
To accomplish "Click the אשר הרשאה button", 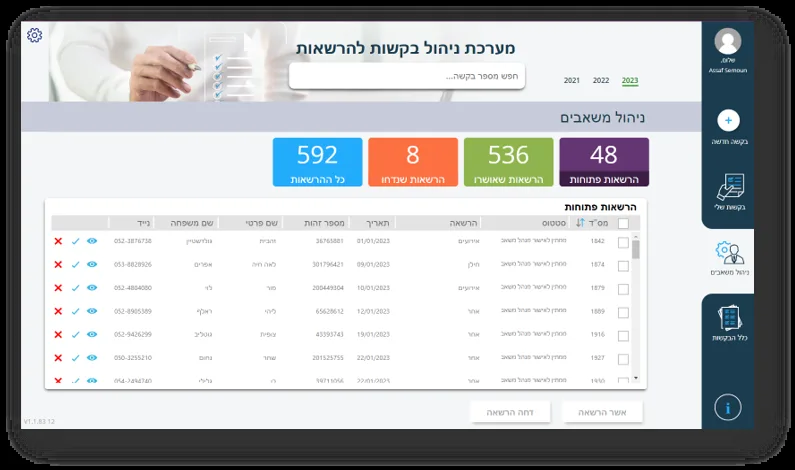I will coord(602,412).
